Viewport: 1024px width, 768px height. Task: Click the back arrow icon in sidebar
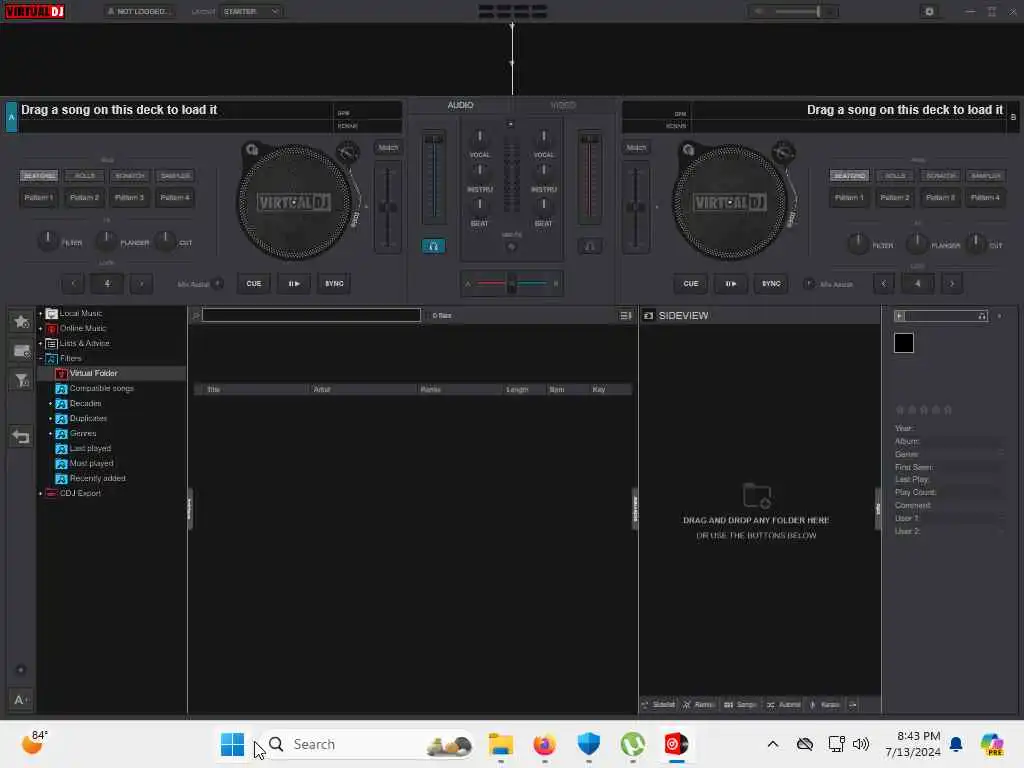(22, 437)
